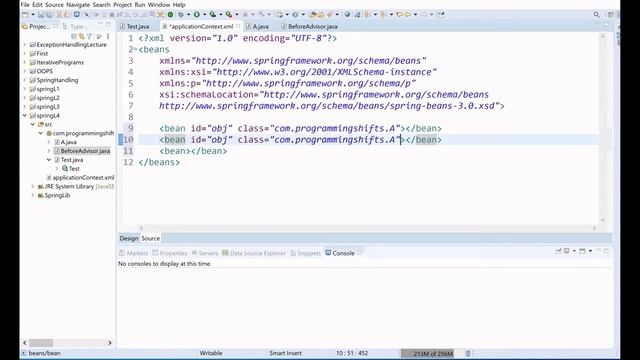Click the editor horizontal scrollbar
This screenshot has width=640, height=360.
pyautogui.click(x=367, y=228)
